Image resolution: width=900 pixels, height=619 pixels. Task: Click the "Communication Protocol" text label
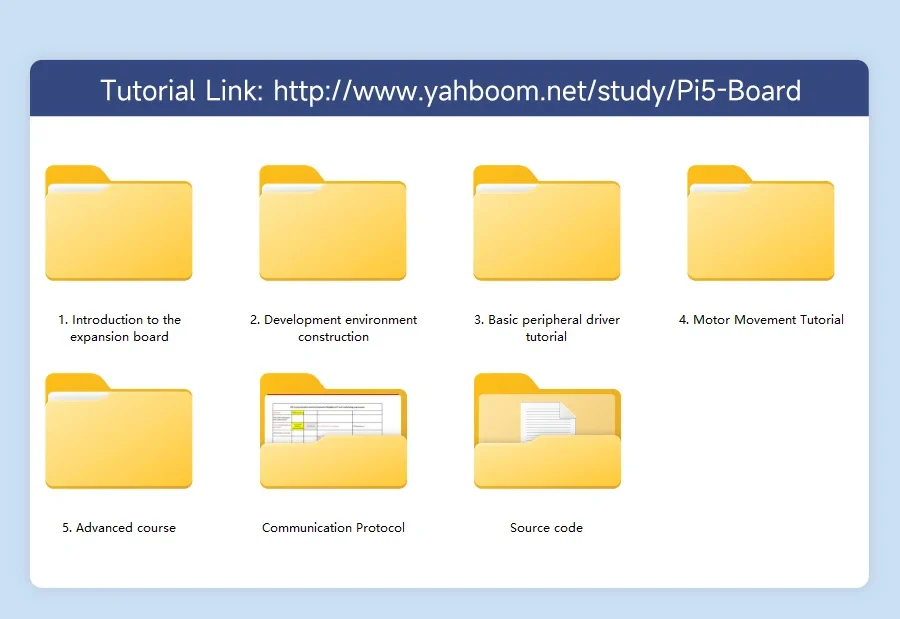(333, 527)
